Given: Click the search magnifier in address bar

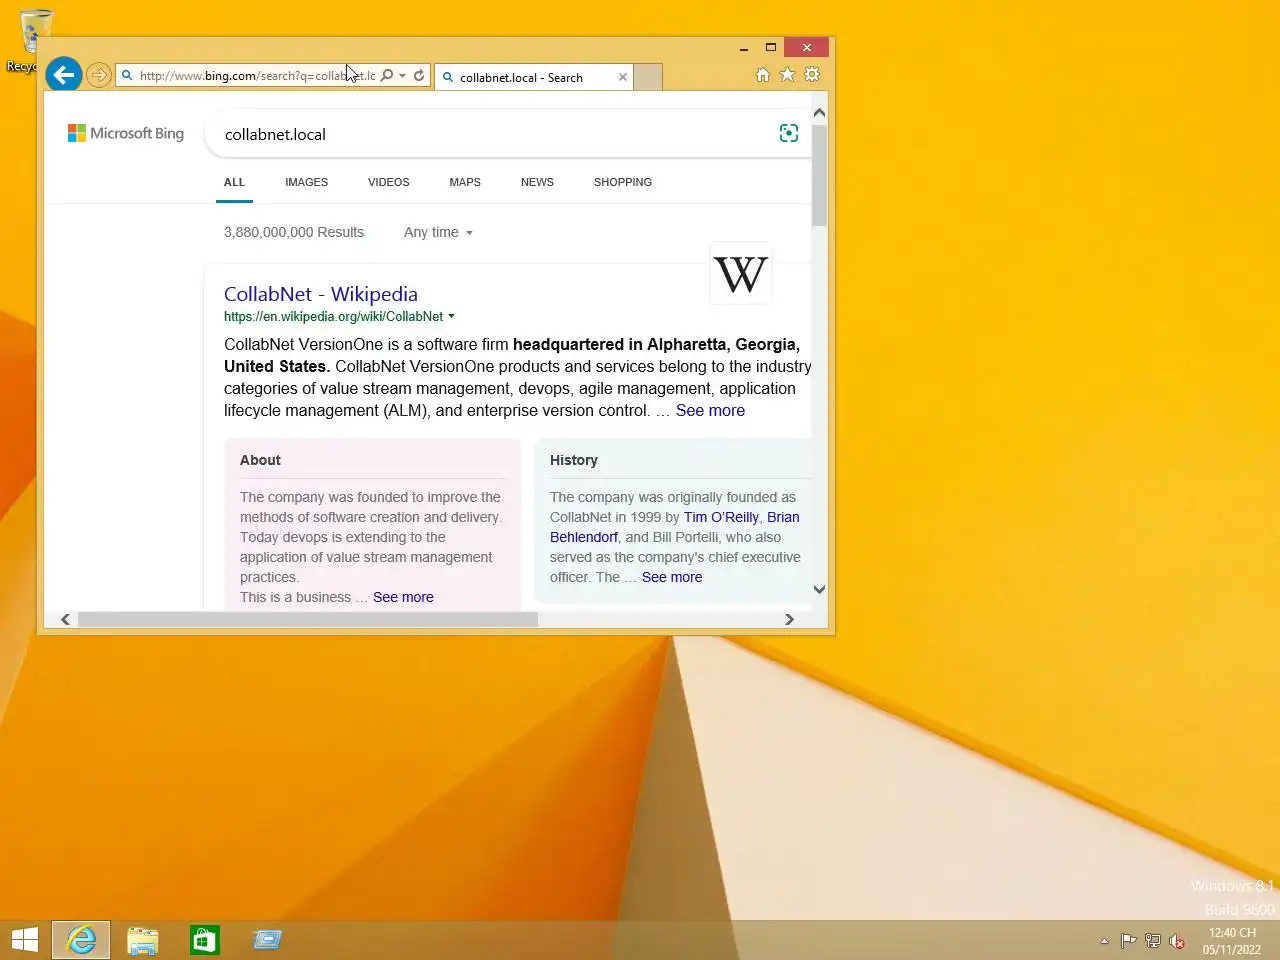Looking at the screenshot, I should (387, 75).
